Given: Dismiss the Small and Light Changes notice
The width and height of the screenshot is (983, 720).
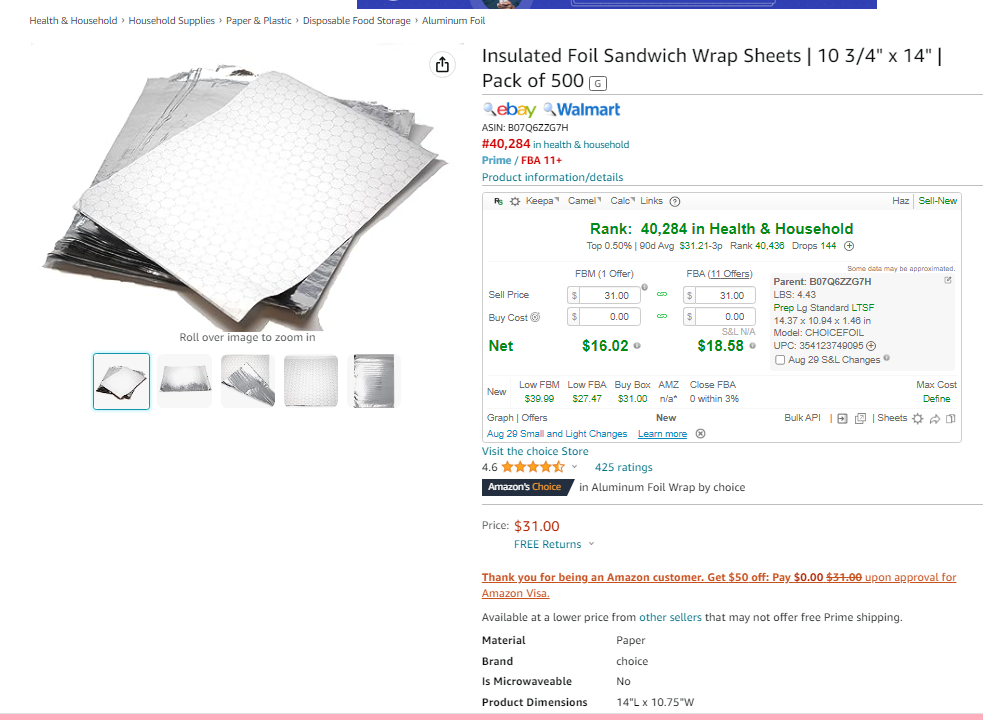Looking at the screenshot, I should [x=700, y=433].
